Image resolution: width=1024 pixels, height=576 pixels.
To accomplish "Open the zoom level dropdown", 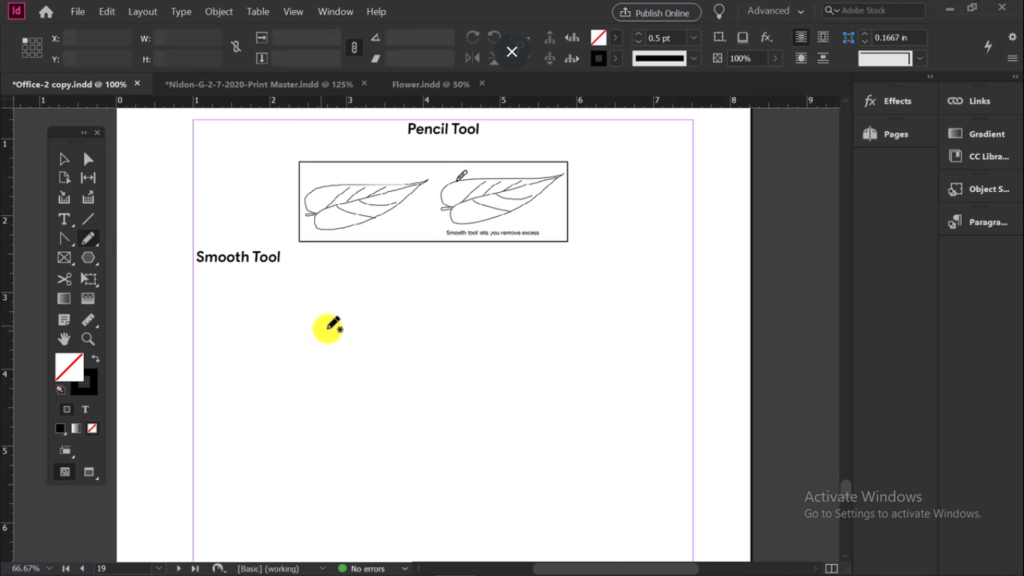I will (49, 569).
